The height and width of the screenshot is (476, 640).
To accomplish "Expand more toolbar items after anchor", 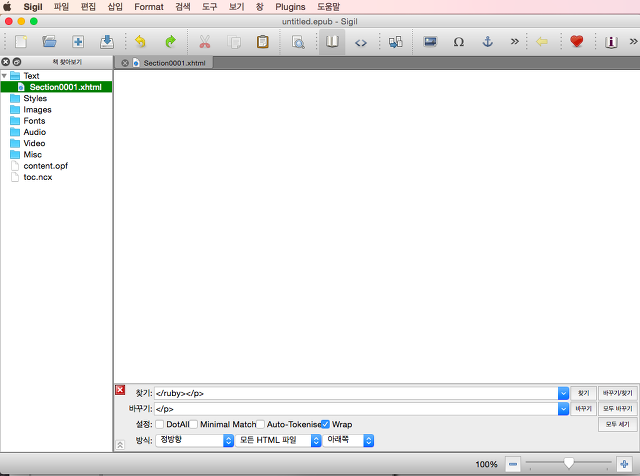I will [515, 42].
